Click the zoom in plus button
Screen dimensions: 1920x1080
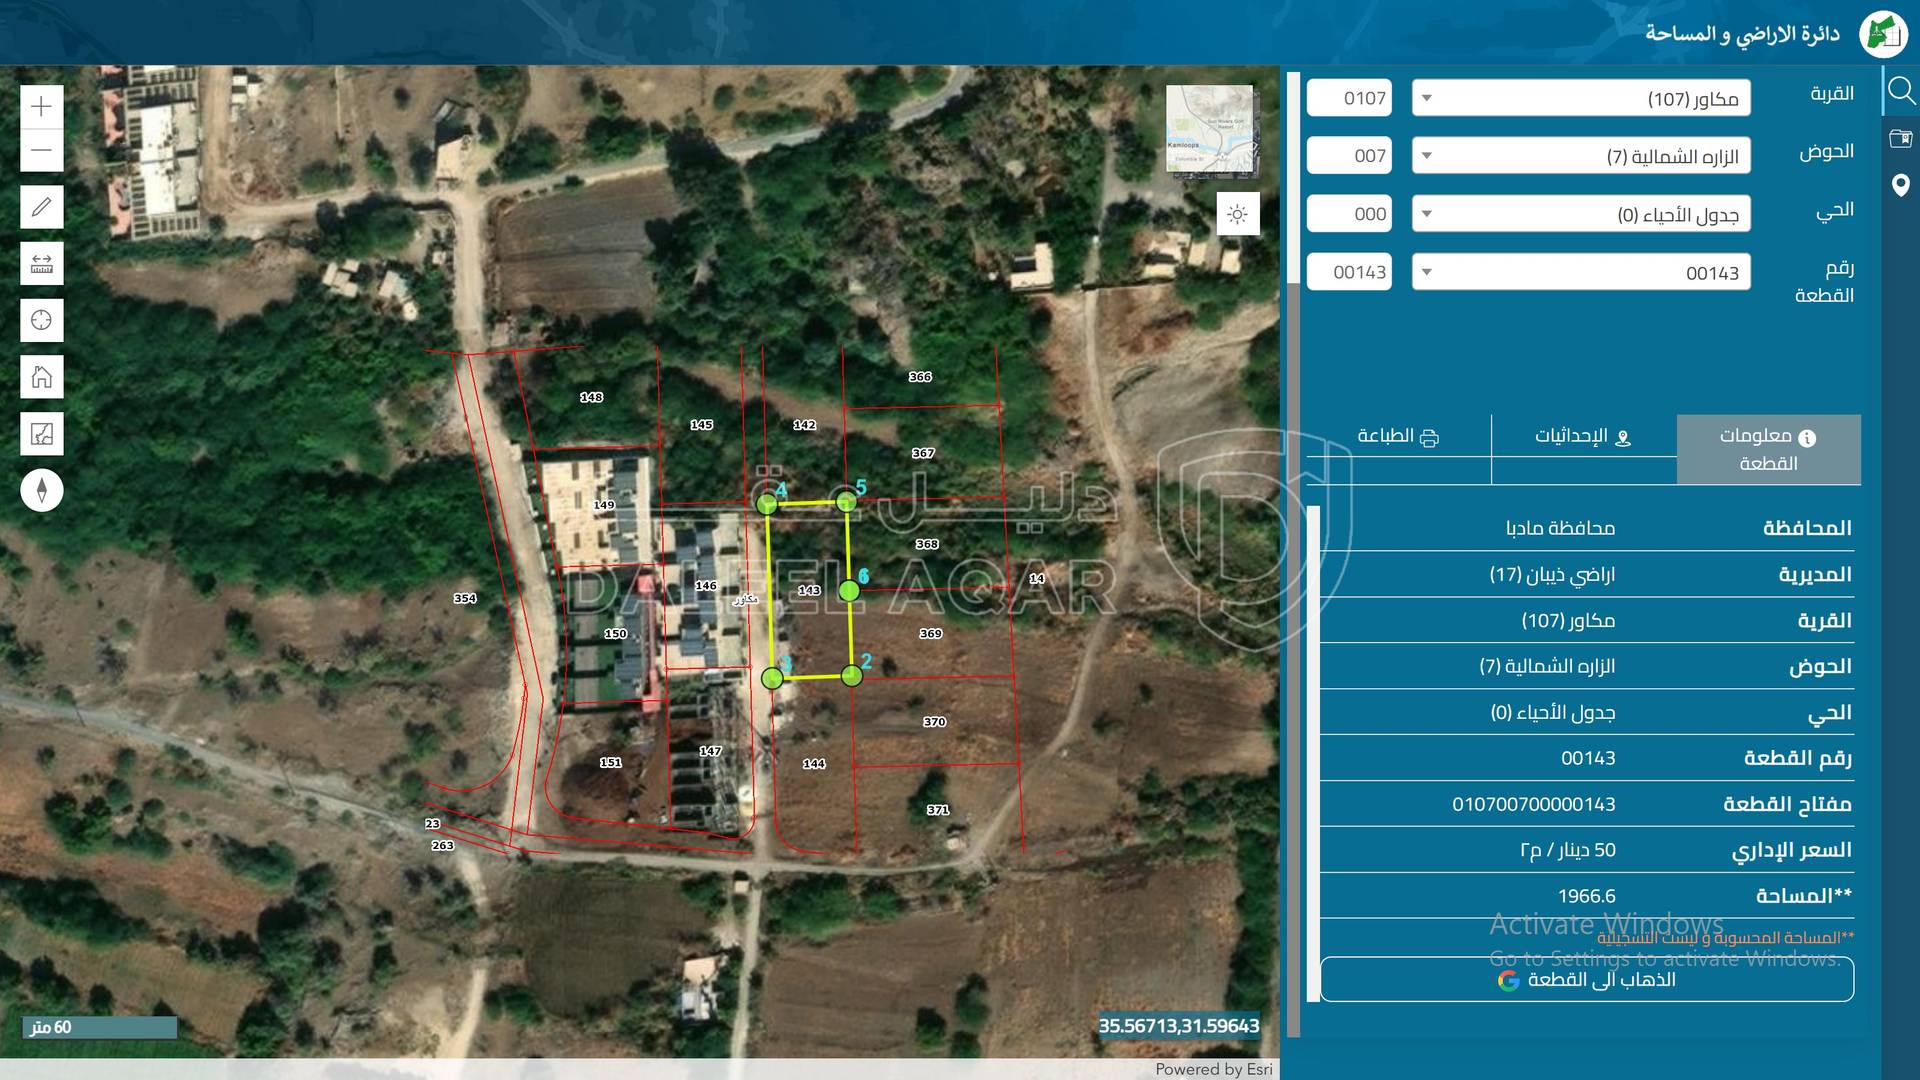pos(41,107)
